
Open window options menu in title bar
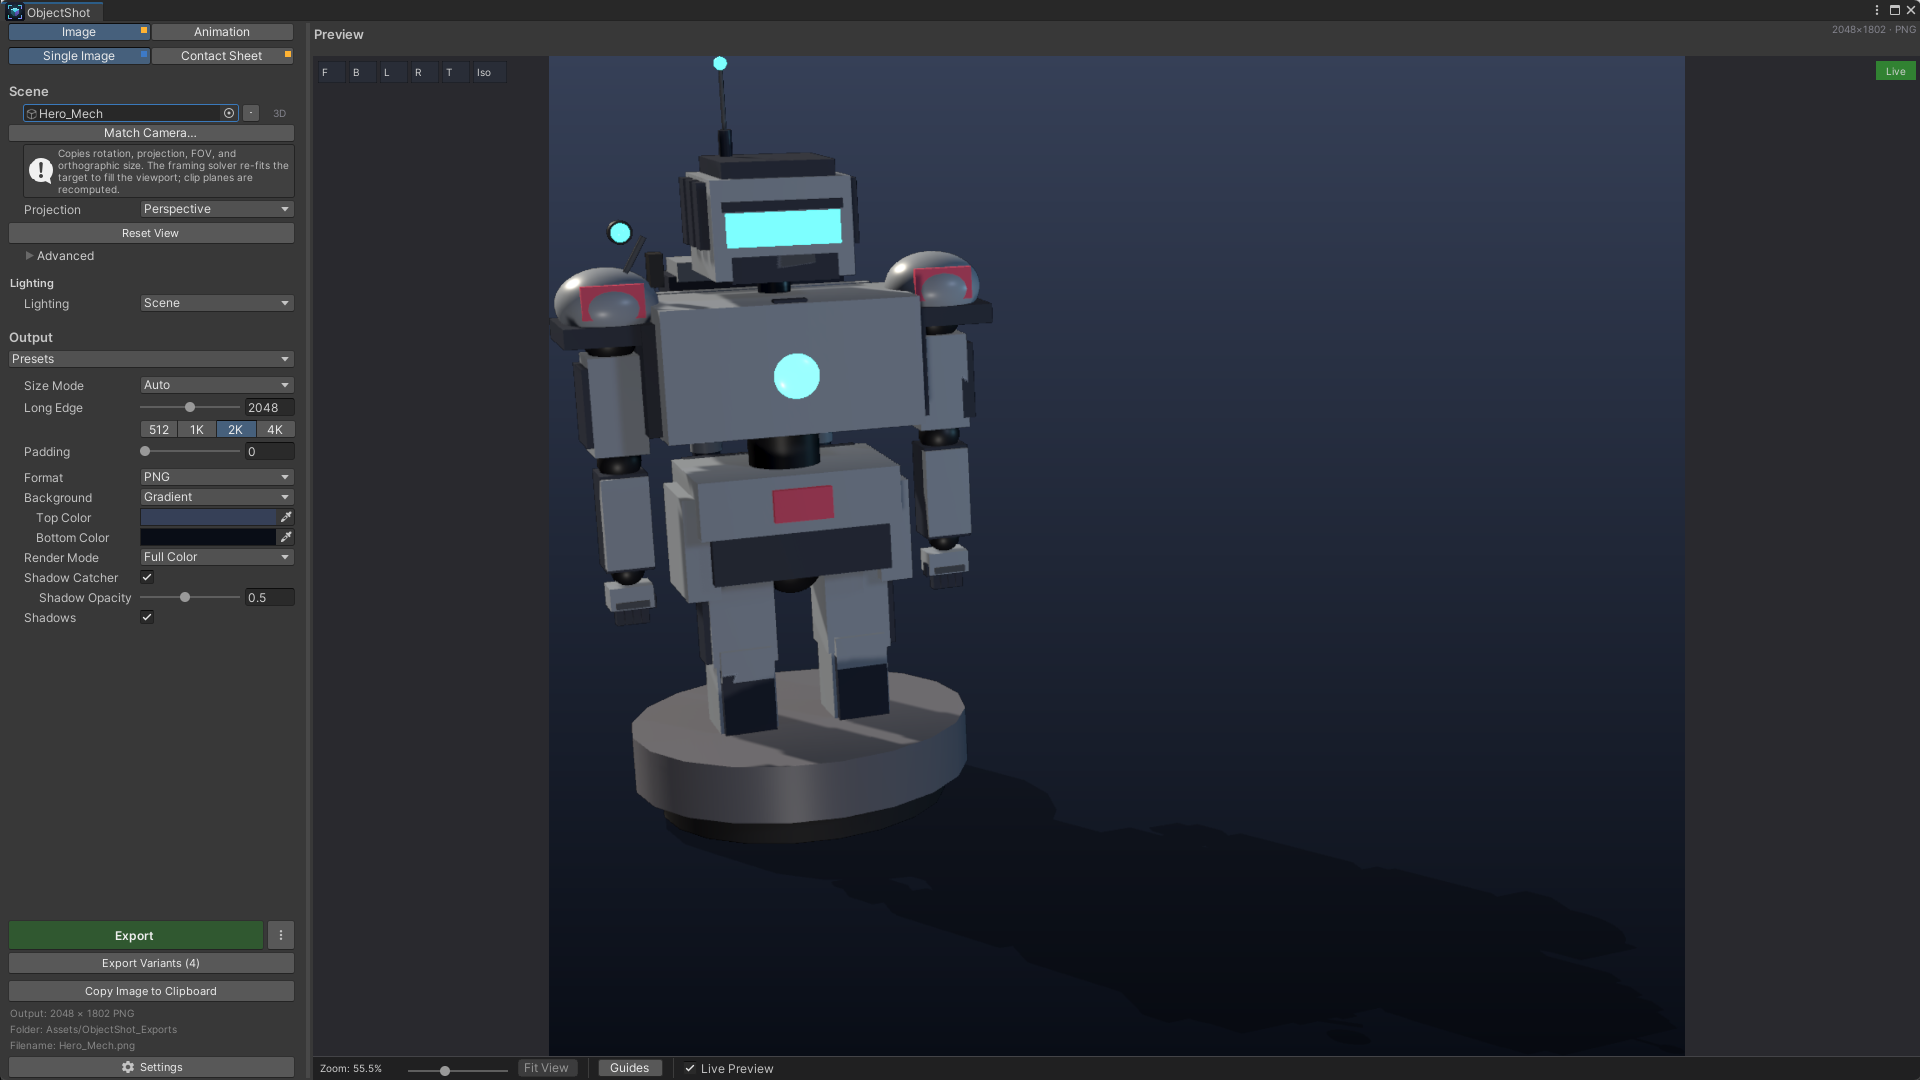tap(1877, 10)
